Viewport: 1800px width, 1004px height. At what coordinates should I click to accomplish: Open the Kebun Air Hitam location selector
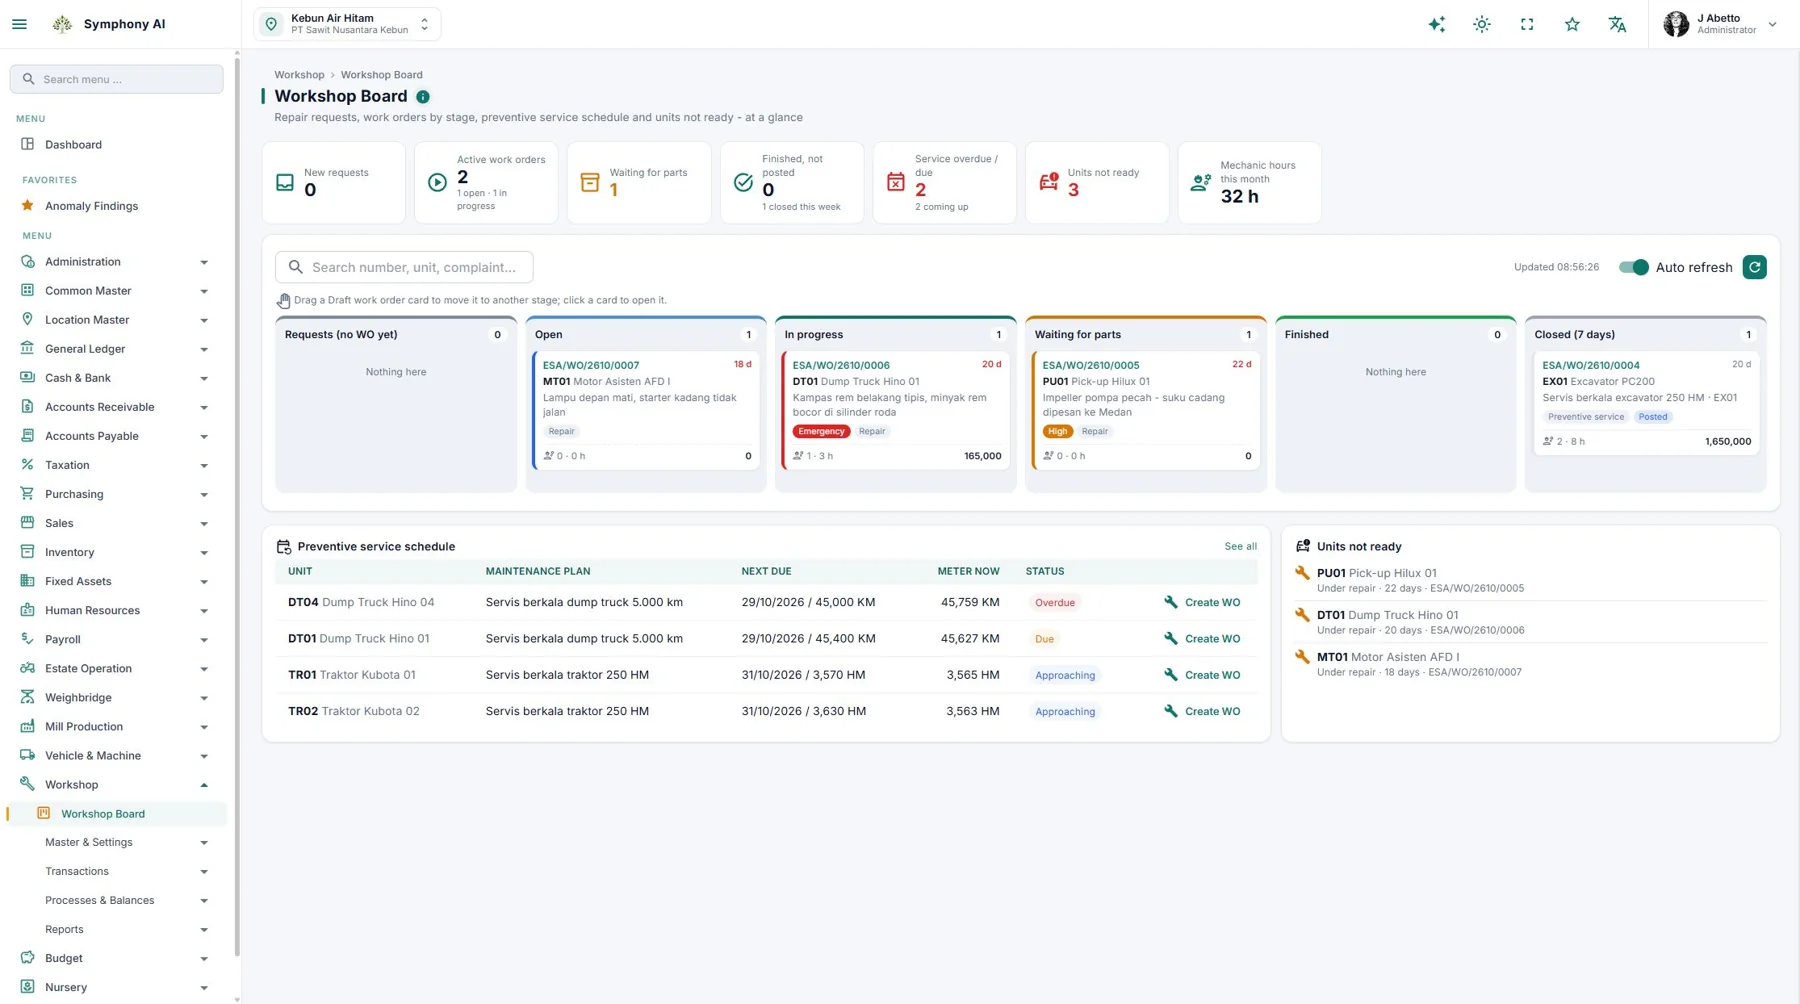[x=347, y=24]
